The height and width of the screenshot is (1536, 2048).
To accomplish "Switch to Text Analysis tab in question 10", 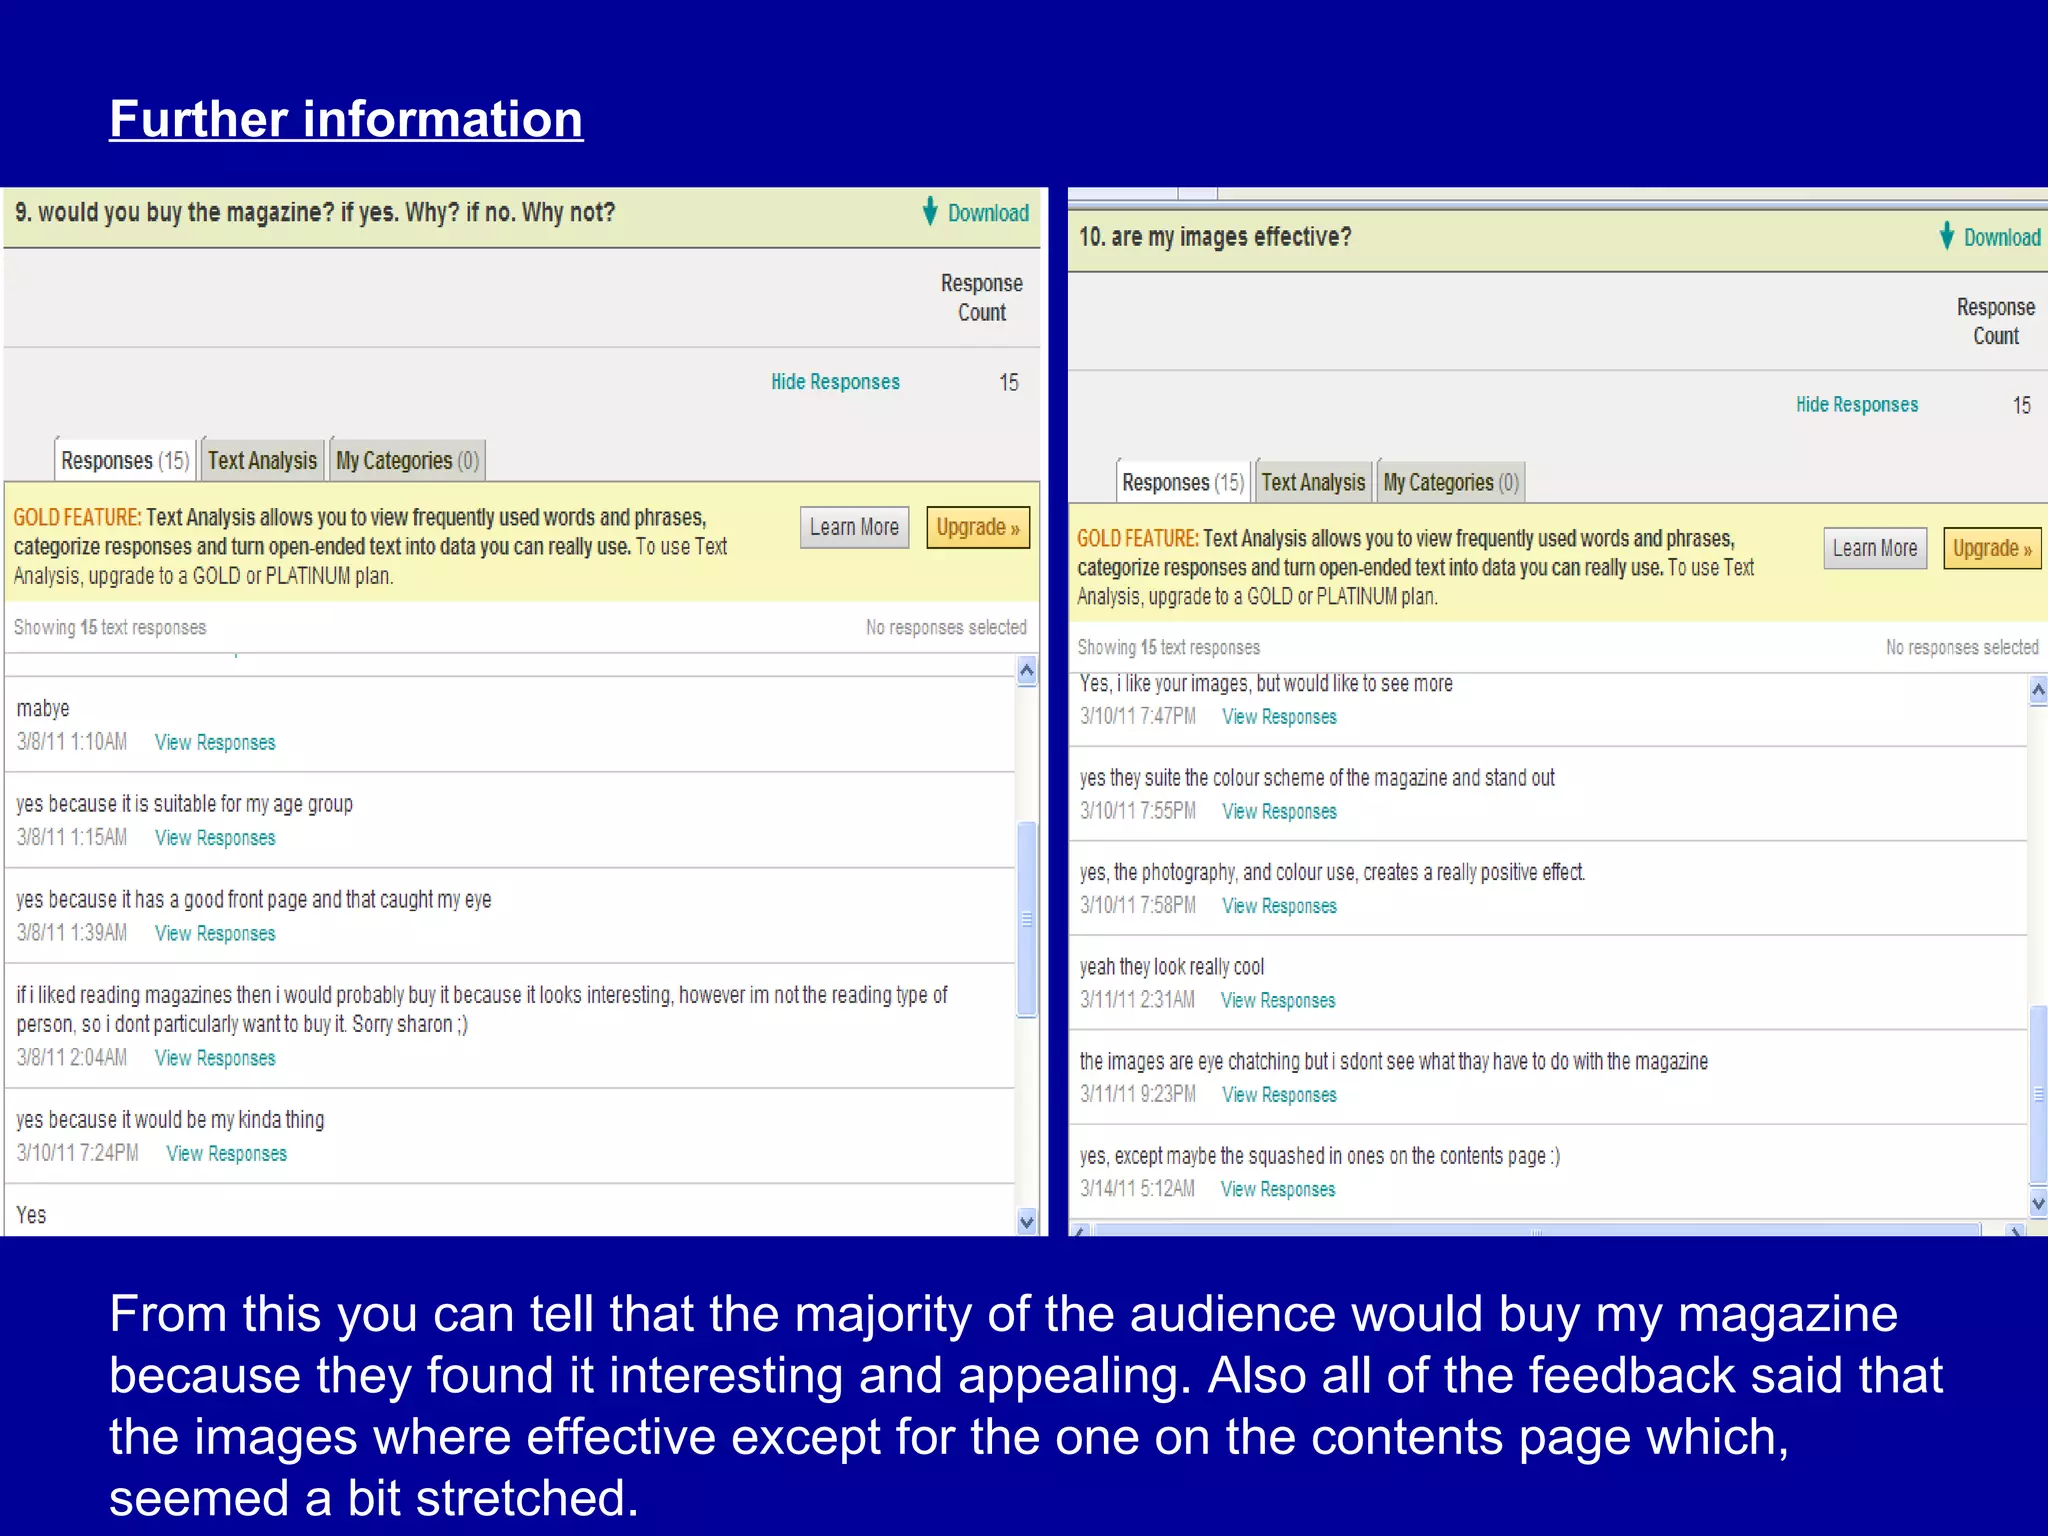I will click(1312, 483).
